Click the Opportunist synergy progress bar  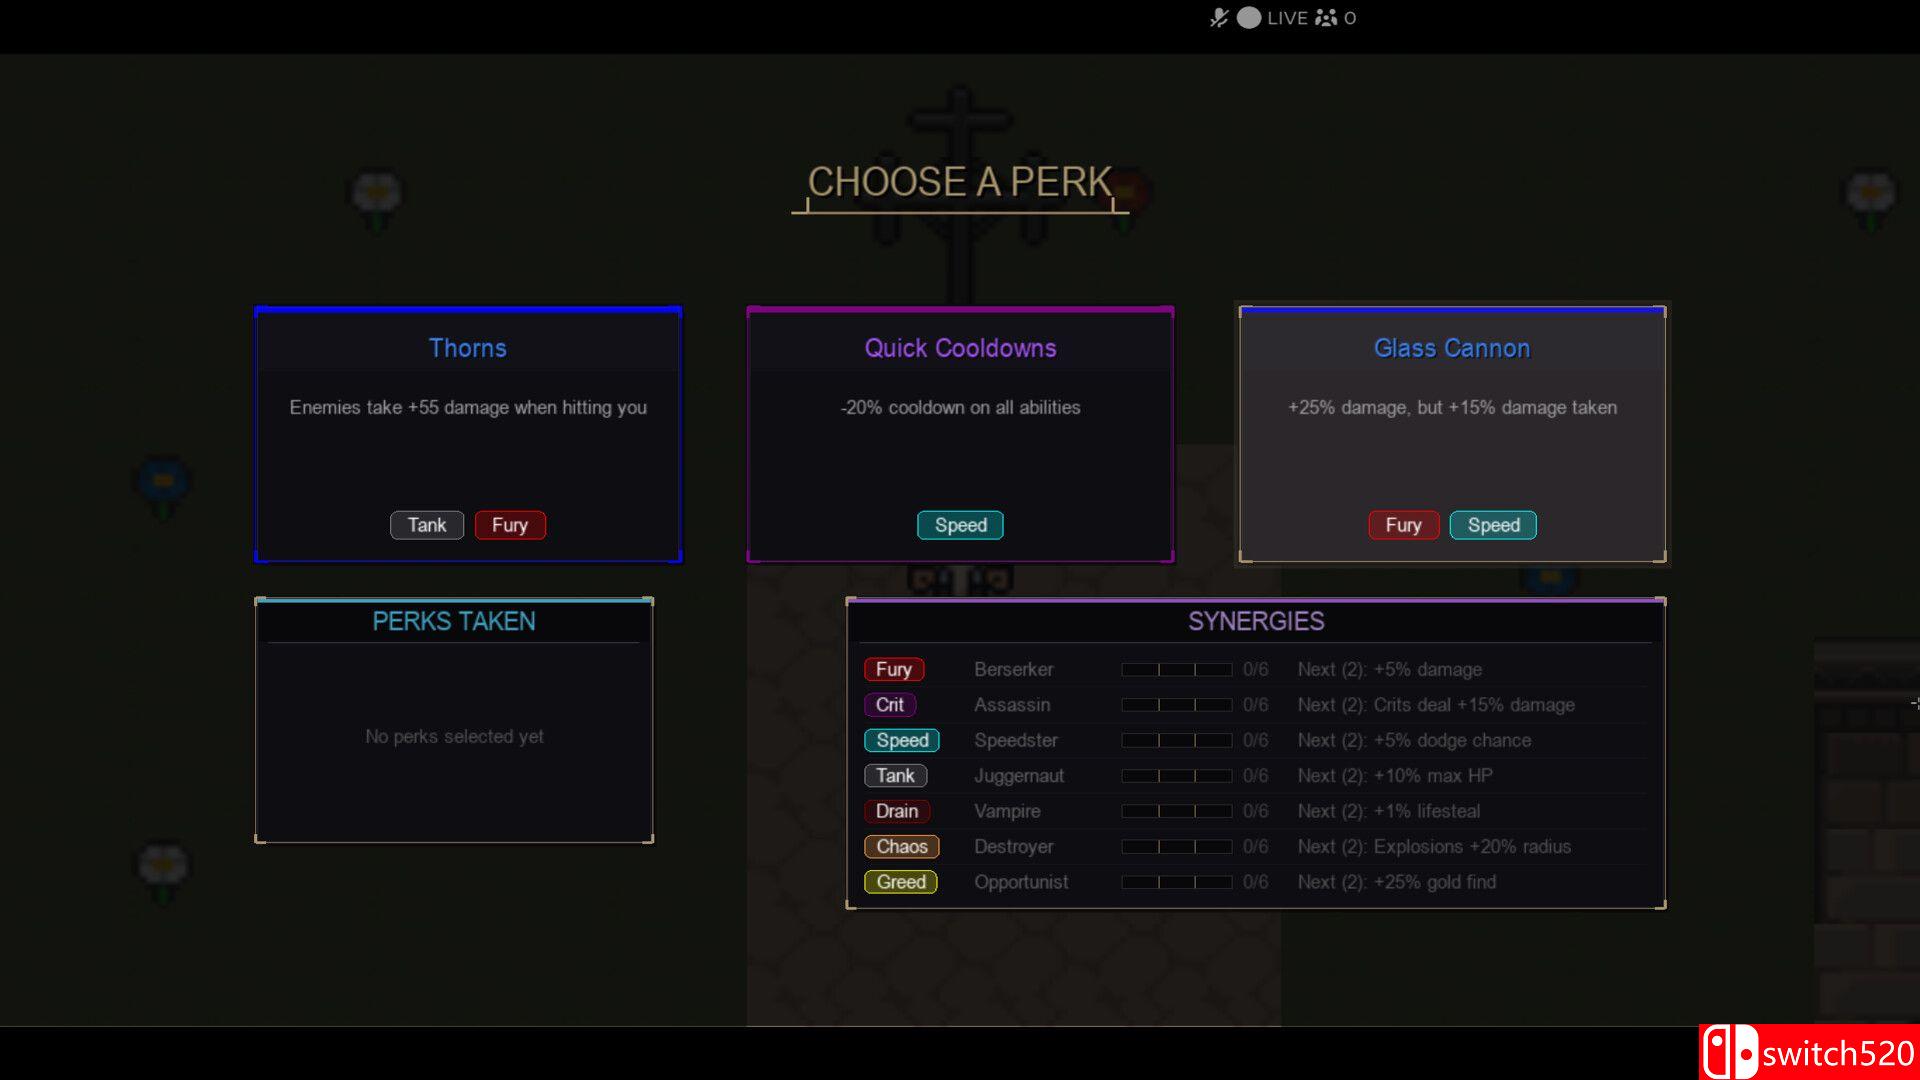point(1176,882)
